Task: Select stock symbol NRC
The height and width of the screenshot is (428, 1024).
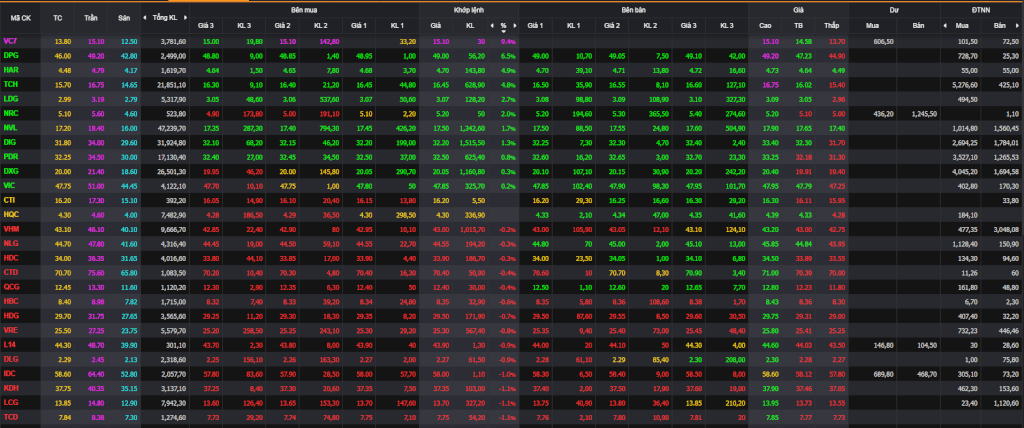Action: tap(10, 112)
